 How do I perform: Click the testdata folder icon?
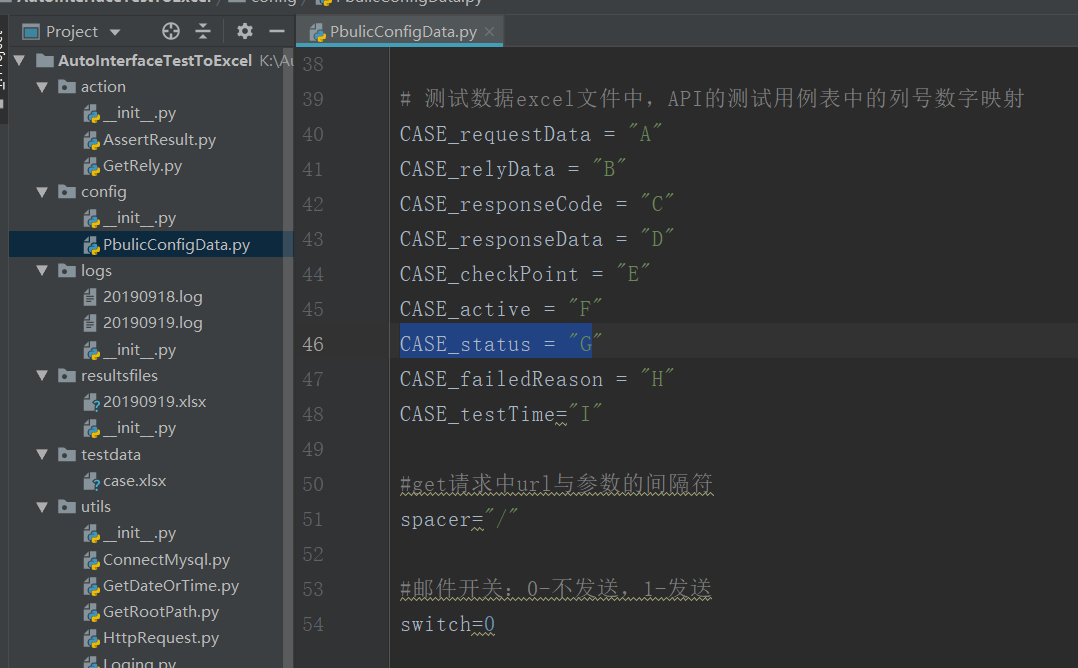point(67,455)
